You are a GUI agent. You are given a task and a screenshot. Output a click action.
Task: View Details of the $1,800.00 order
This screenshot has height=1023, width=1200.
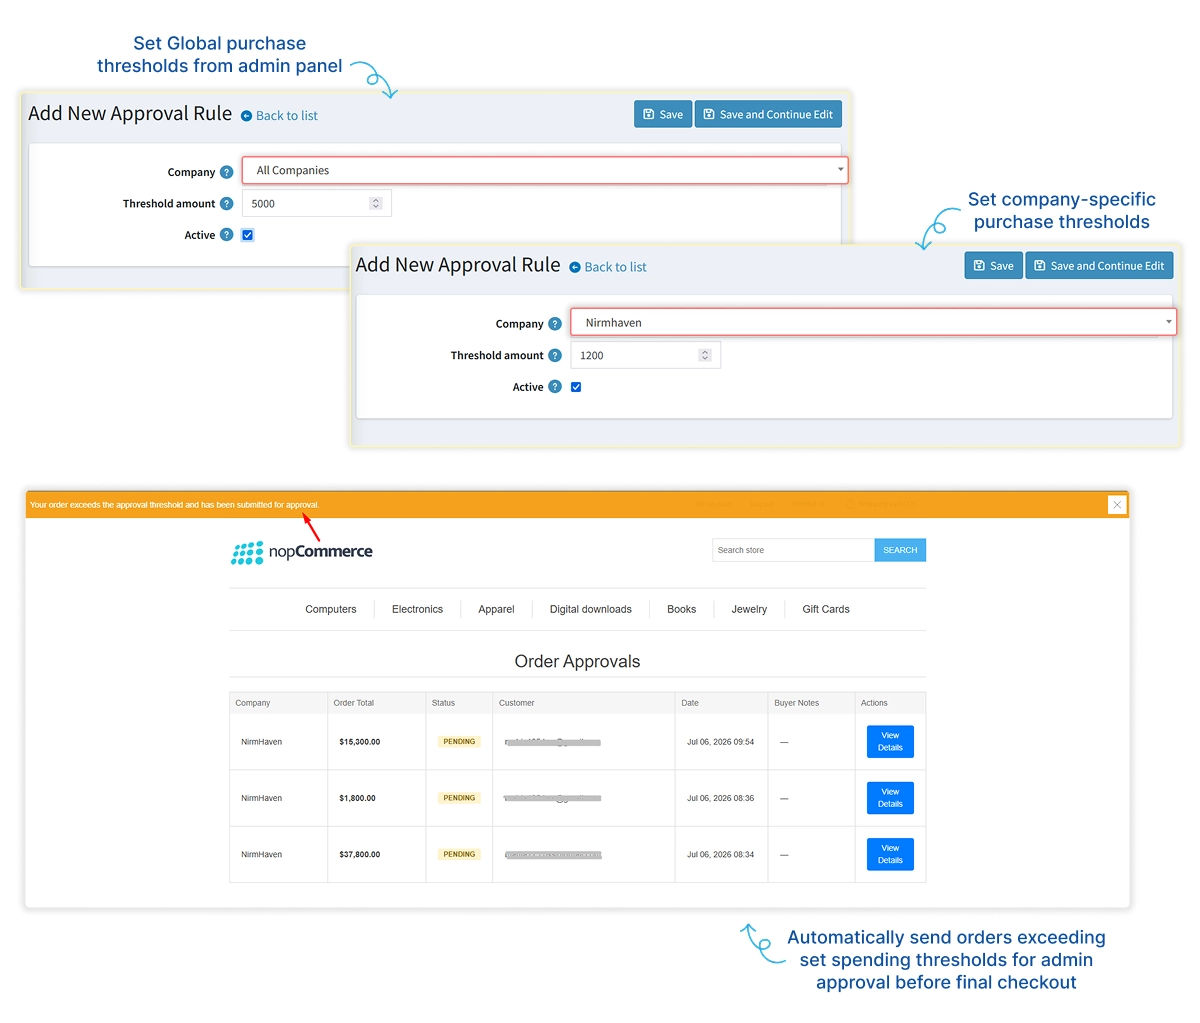[890, 798]
